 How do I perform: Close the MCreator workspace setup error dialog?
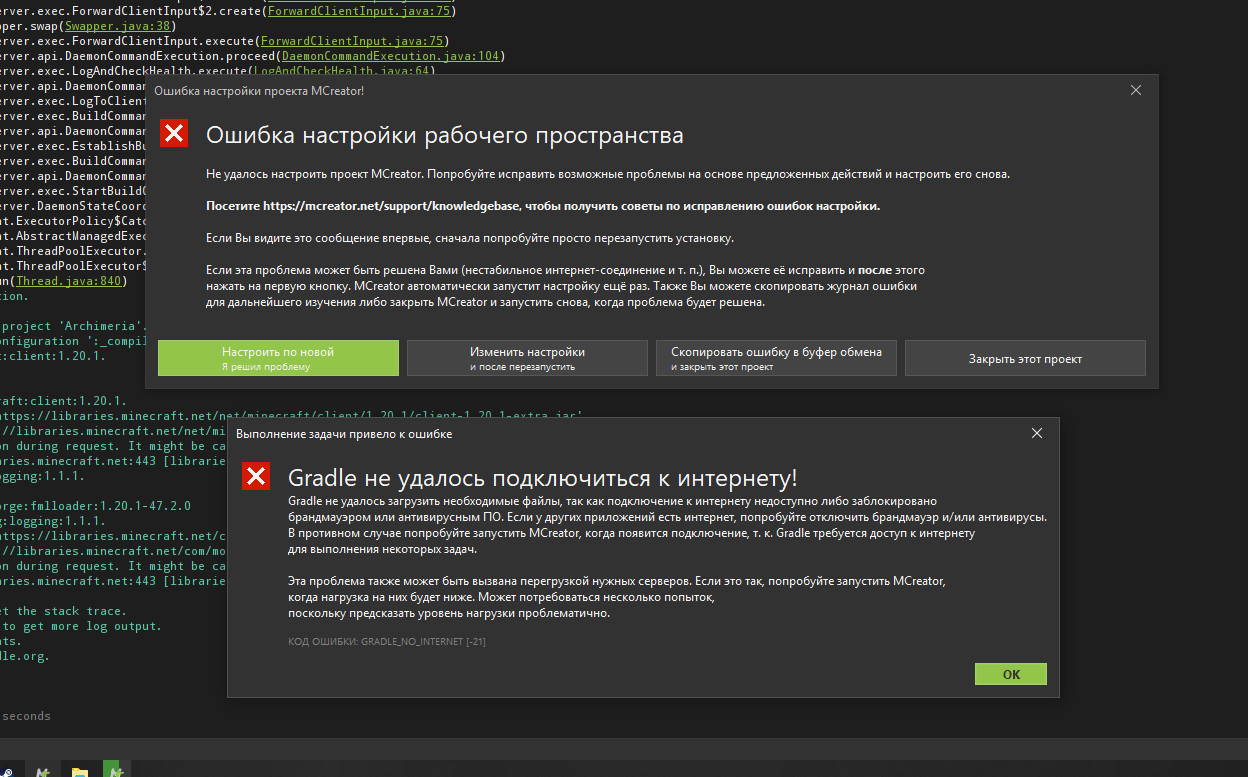1135,90
